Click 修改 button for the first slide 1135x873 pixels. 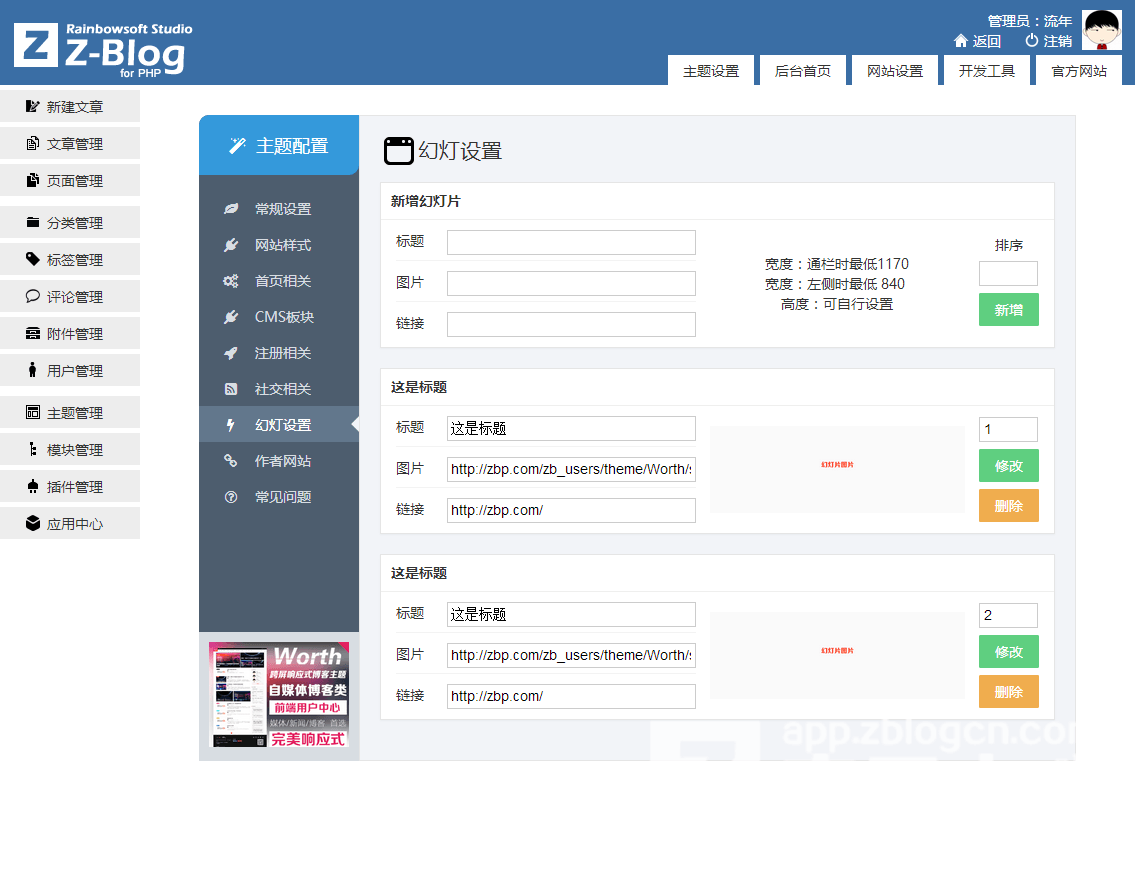pyautogui.click(x=1008, y=466)
